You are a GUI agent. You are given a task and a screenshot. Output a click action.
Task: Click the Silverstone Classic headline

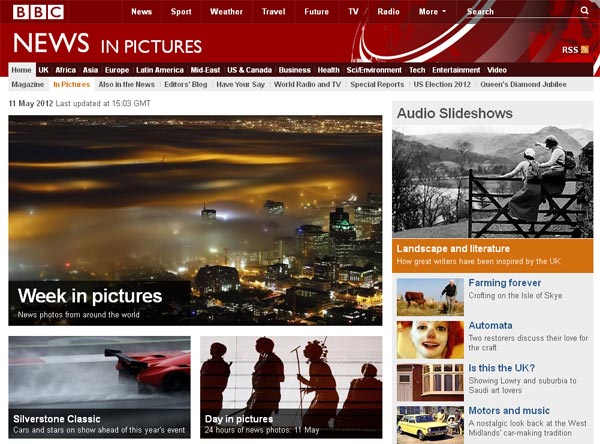click(57, 419)
